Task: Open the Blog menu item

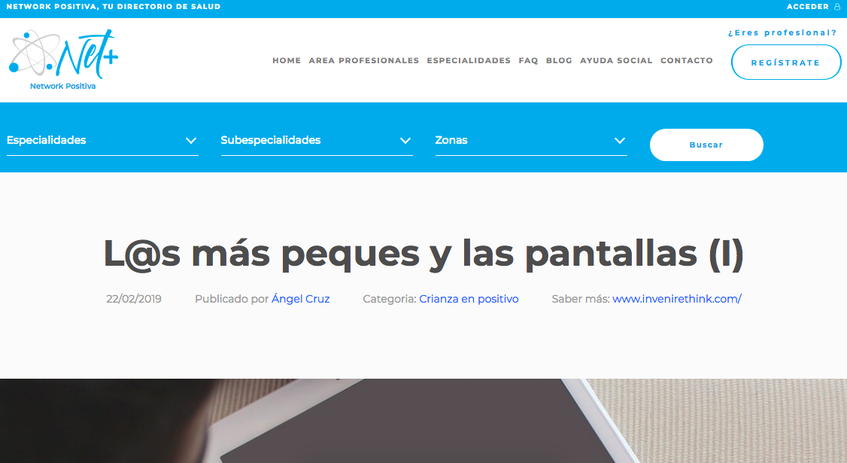Action: 559,61
